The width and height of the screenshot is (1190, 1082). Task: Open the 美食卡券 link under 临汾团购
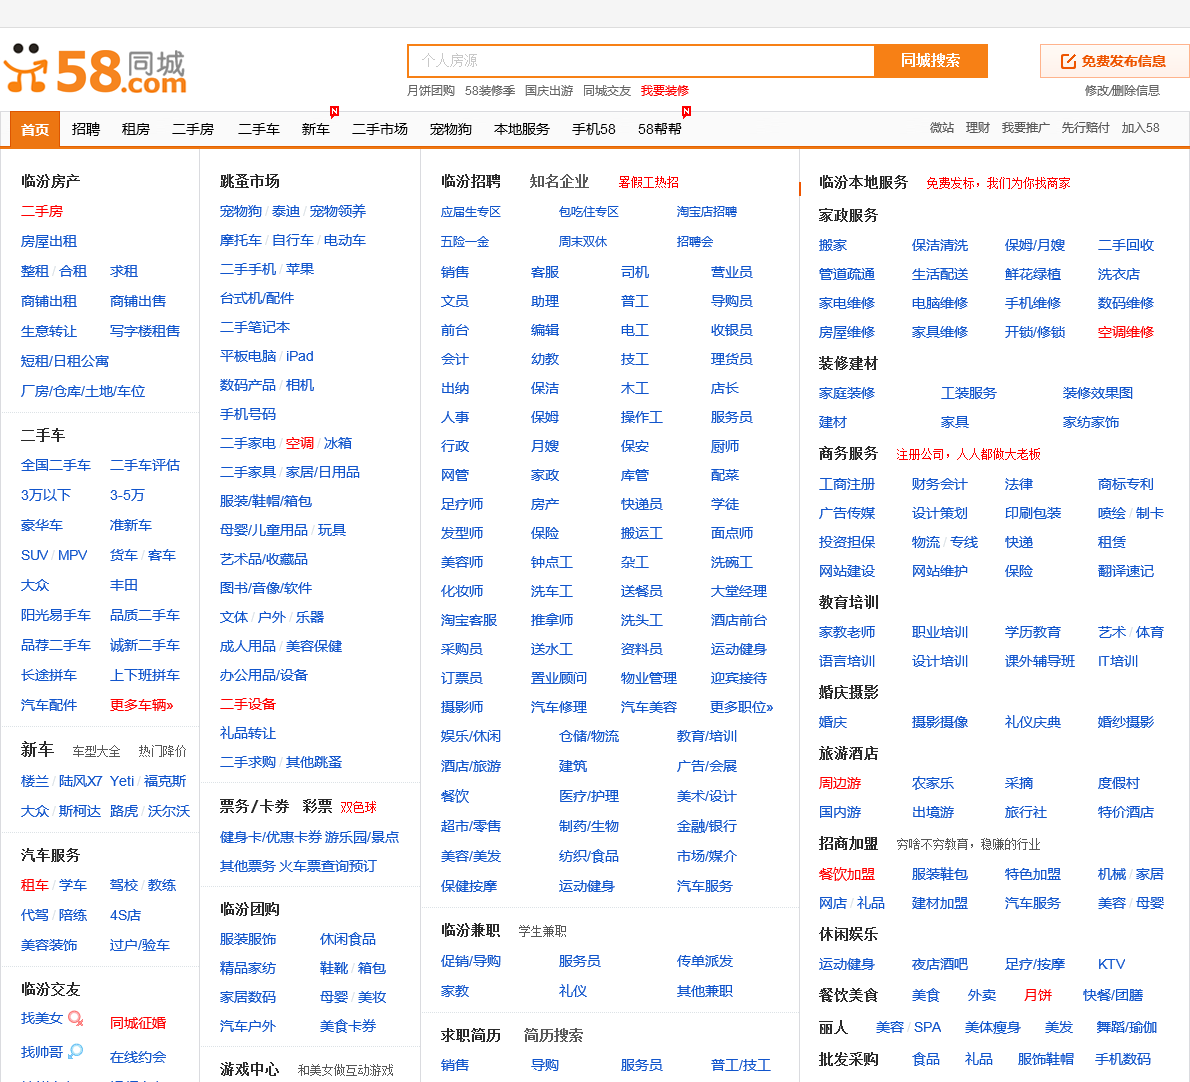[x=348, y=1026]
